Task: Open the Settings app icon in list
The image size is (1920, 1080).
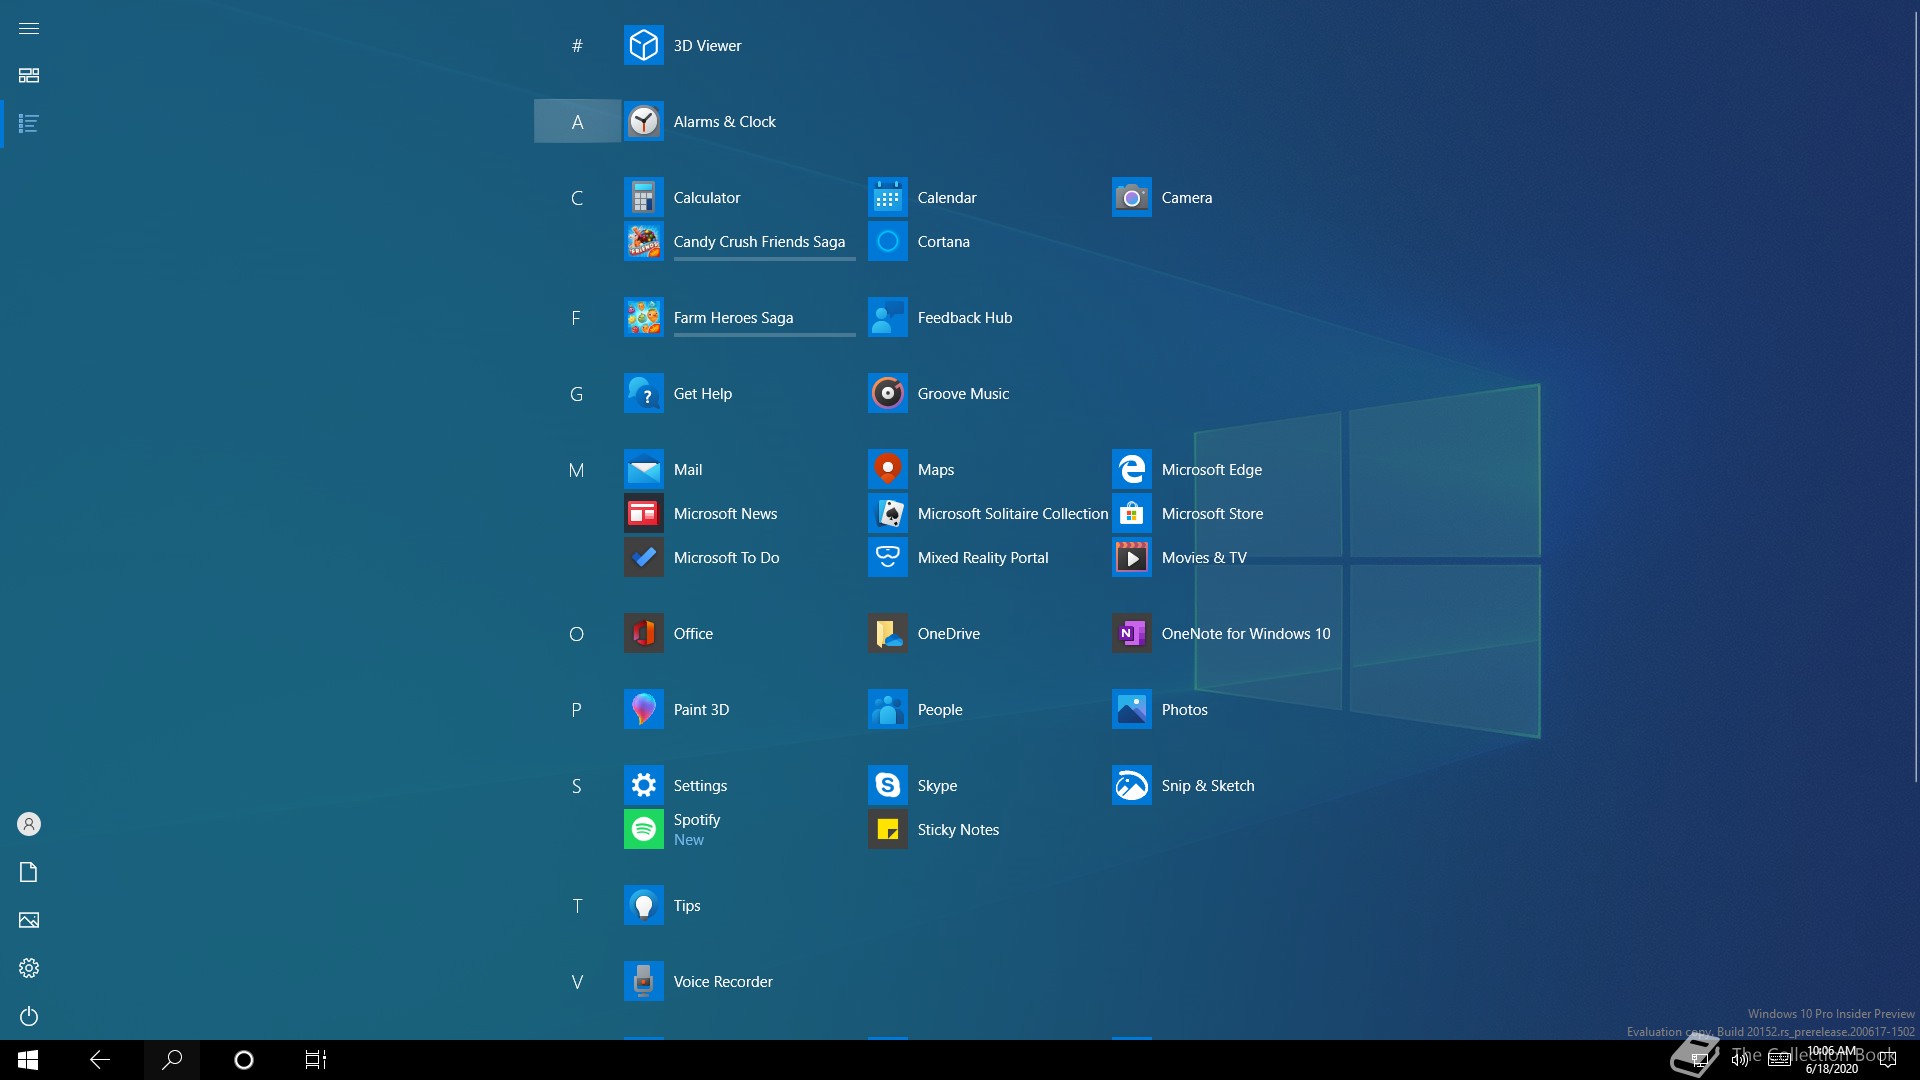Action: tap(643, 786)
